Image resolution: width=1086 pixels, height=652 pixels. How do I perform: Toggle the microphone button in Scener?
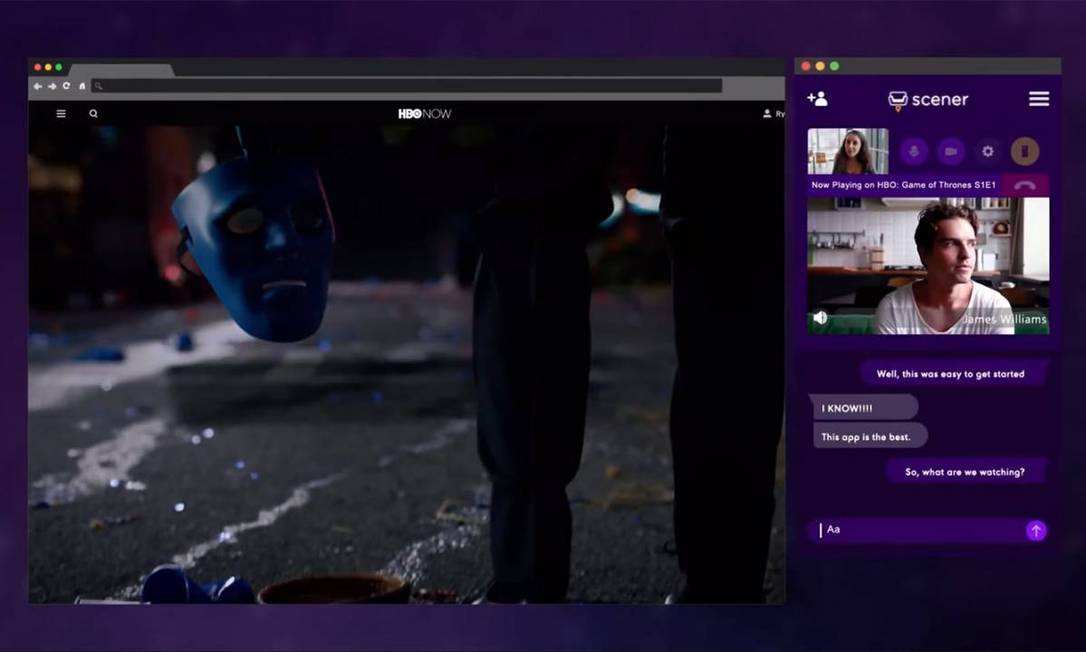click(x=913, y=151)
